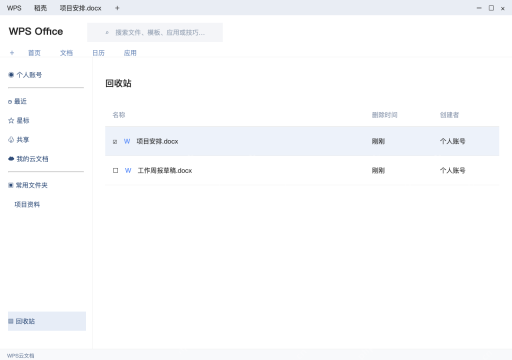Sort by the 删除时间 column header
Viewport: 512px width, 360px height.
[384, 115]
